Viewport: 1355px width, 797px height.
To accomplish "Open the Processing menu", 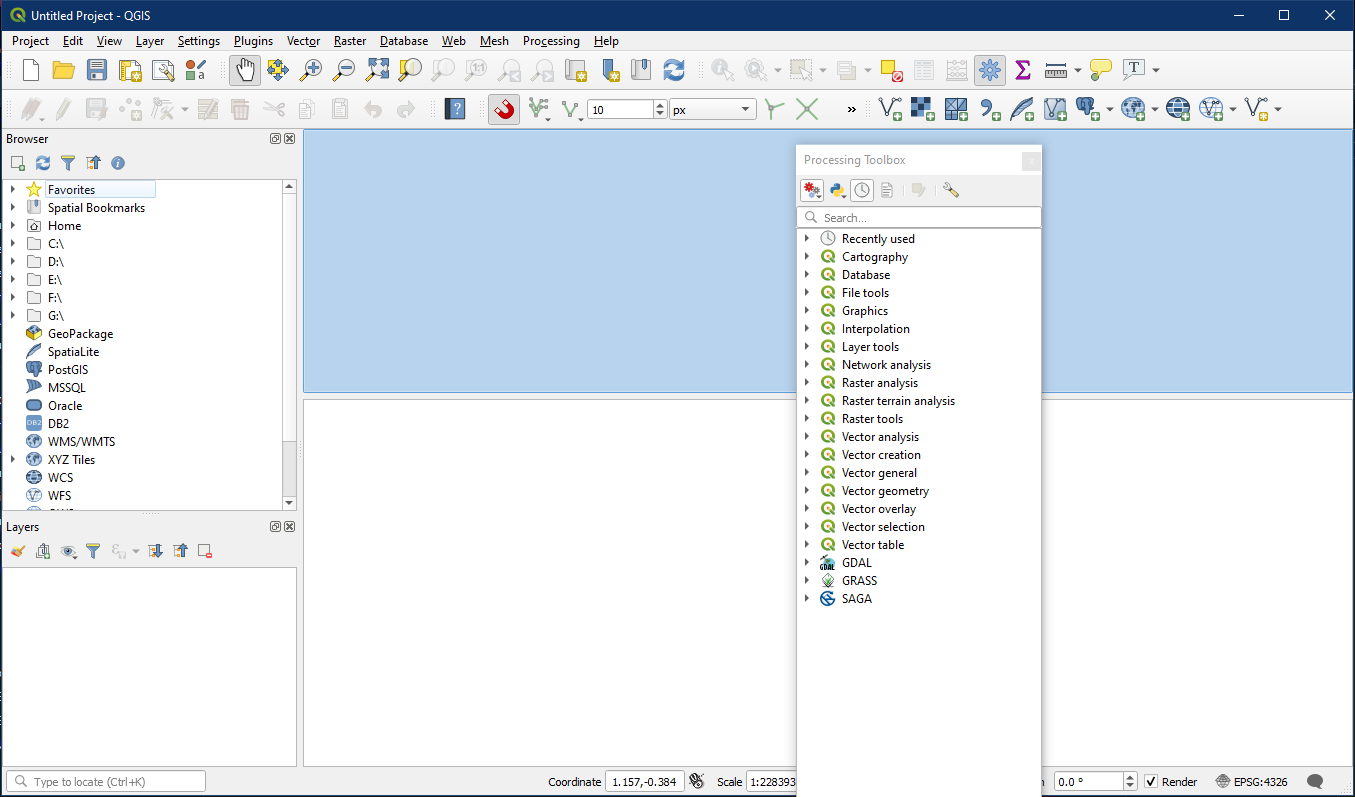I will point(551,41).
